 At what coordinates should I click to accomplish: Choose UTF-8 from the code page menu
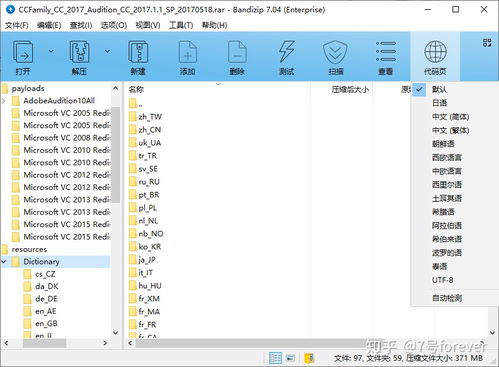[x=442, y=280]
